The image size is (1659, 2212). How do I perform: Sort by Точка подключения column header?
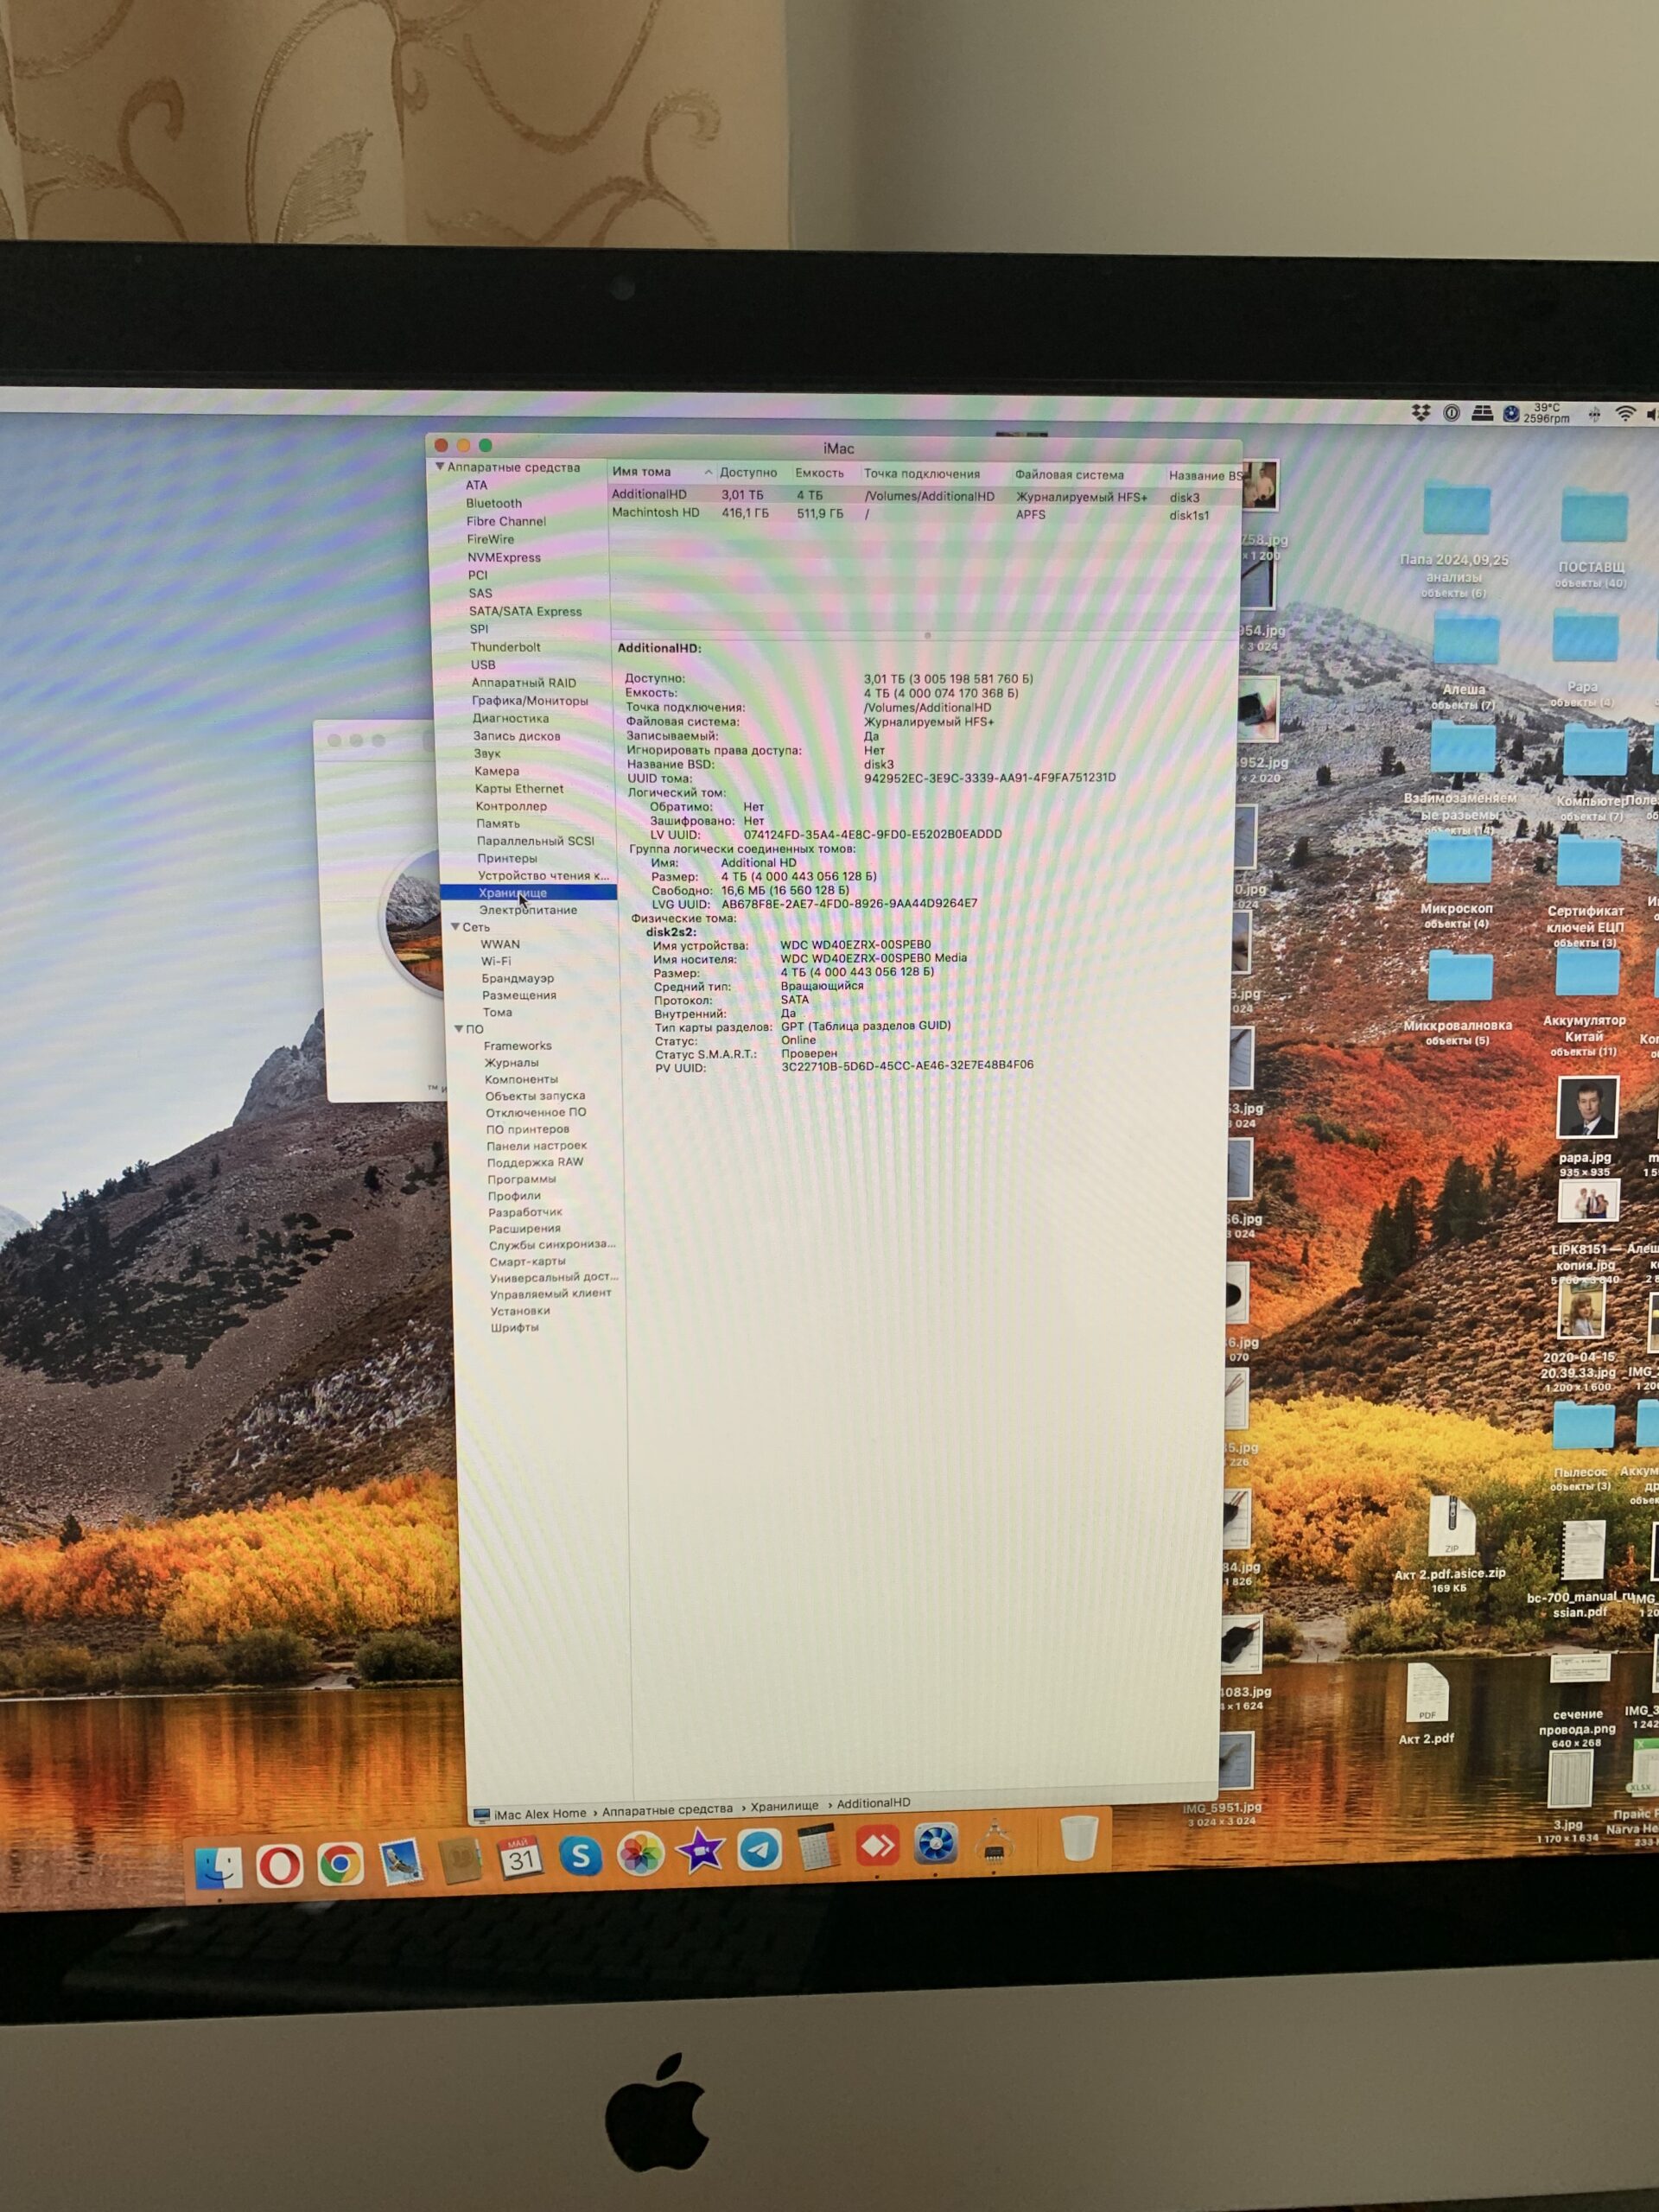point(922,474)
